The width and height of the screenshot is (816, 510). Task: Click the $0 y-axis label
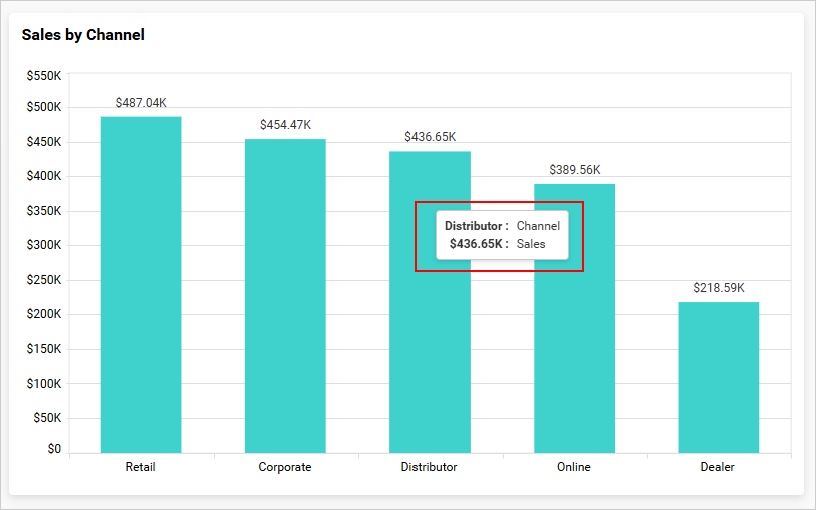click(53, 449)
